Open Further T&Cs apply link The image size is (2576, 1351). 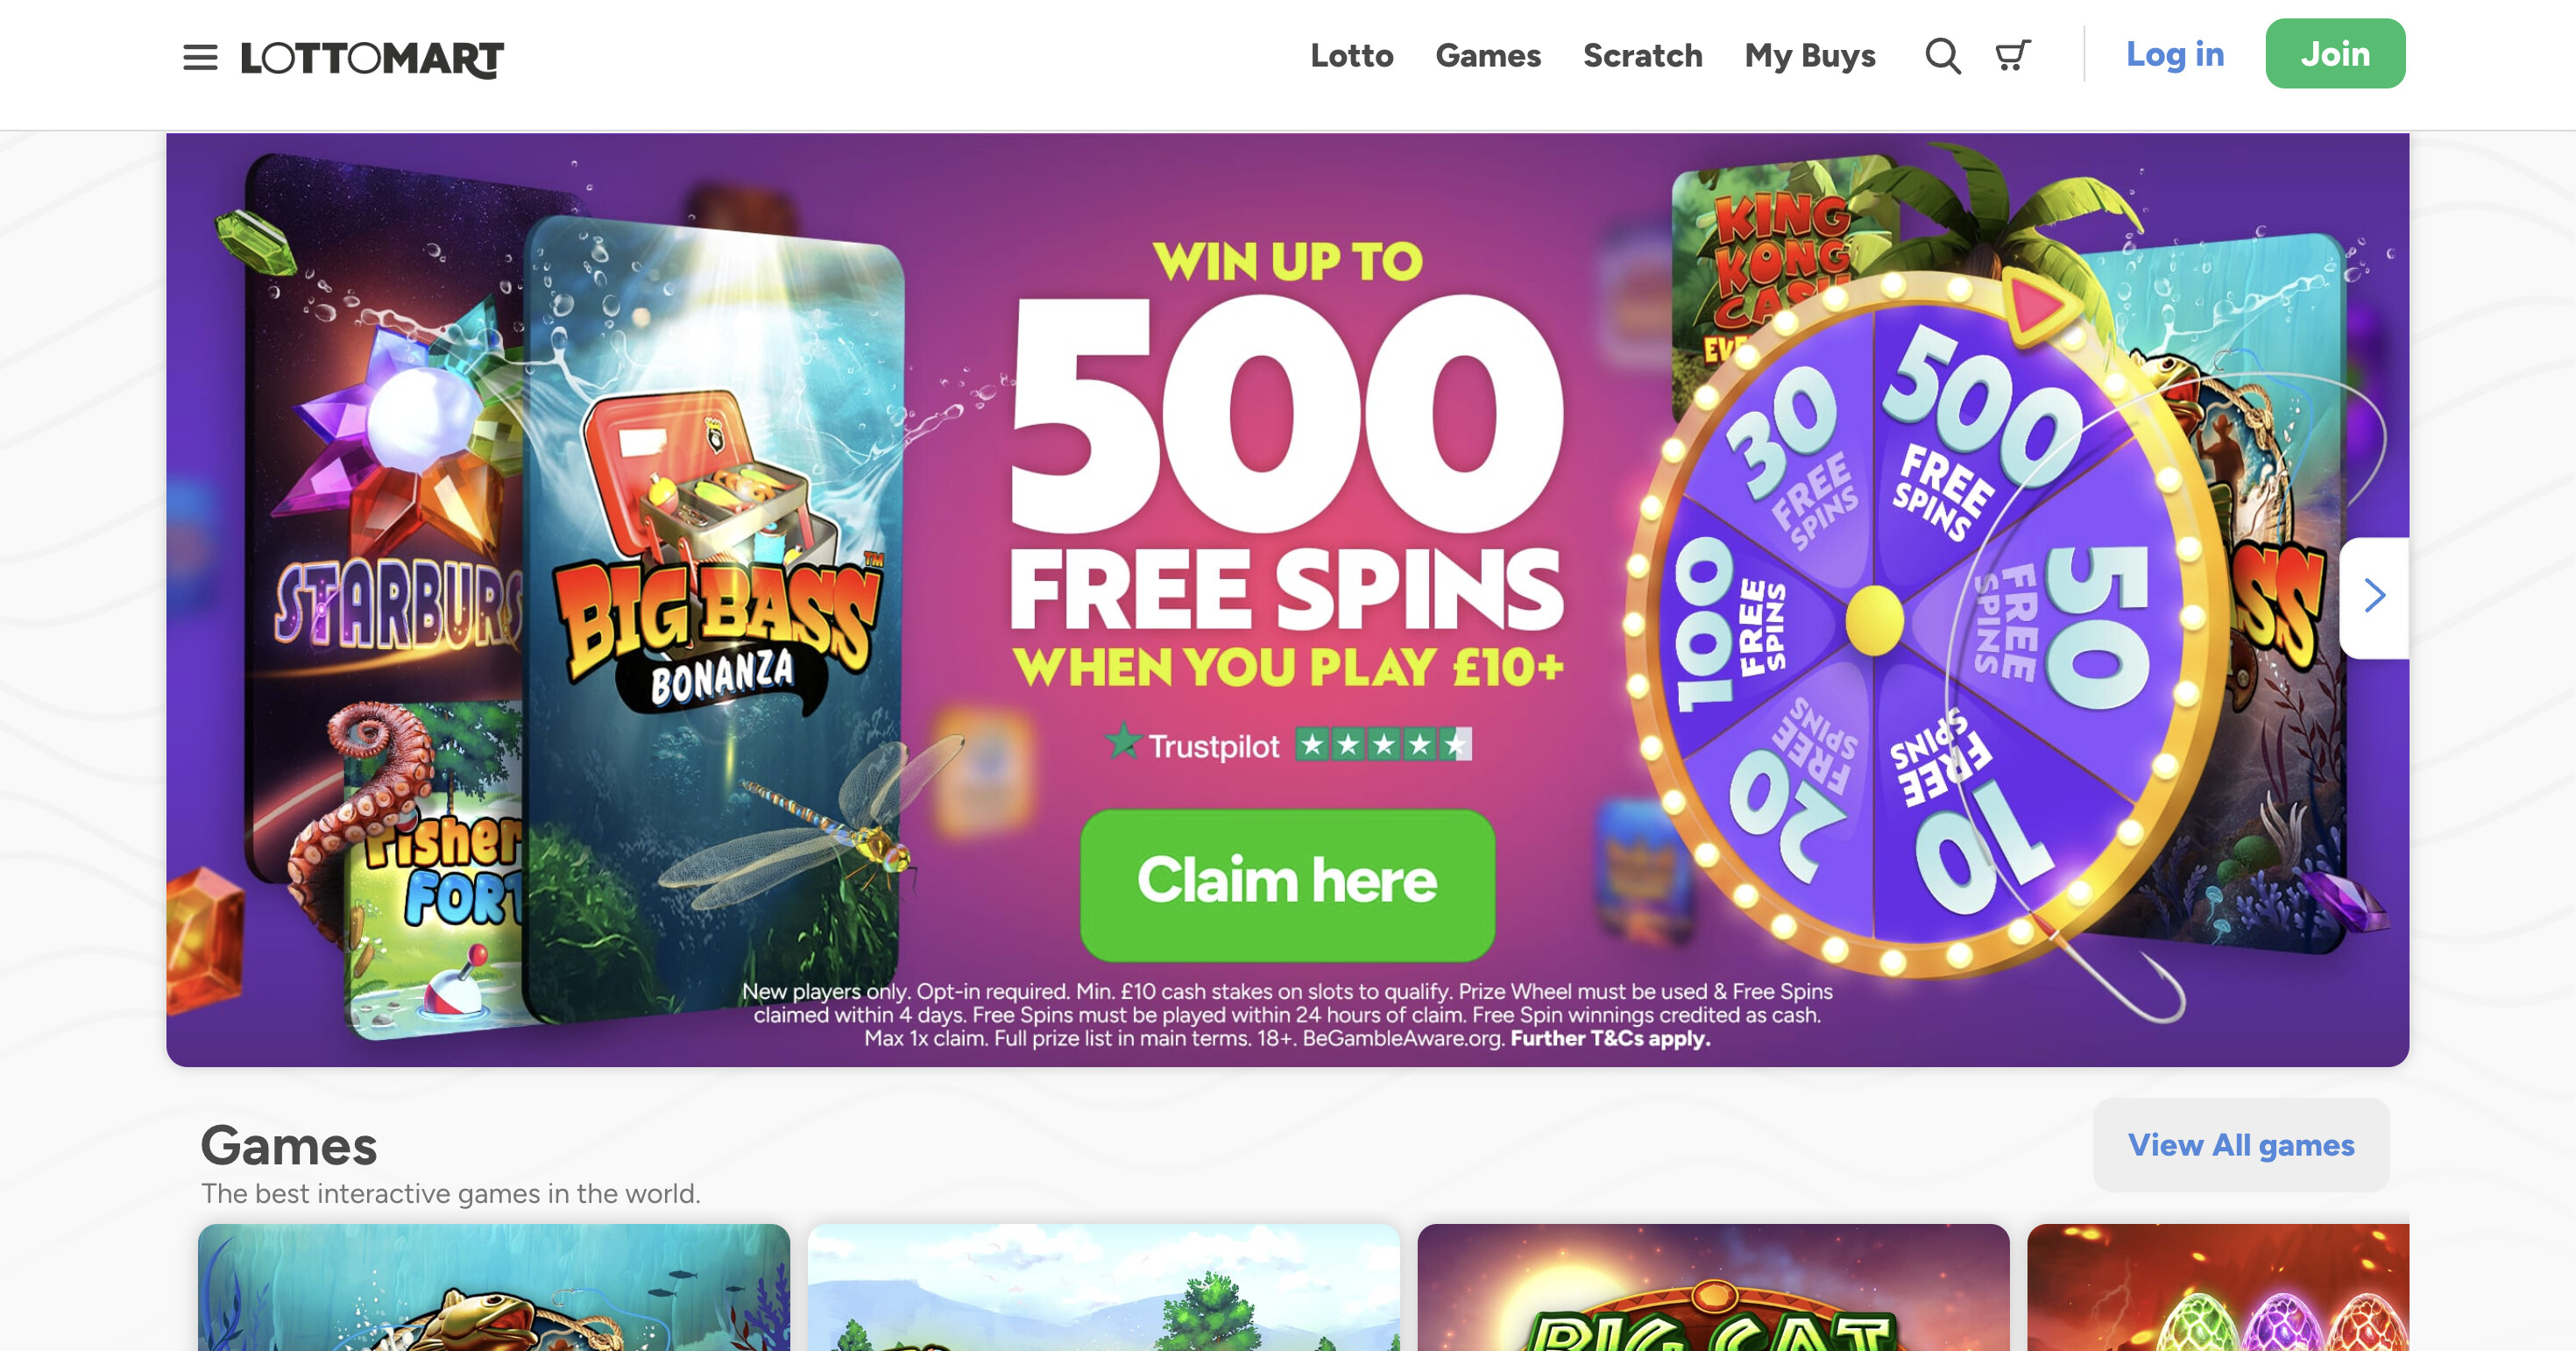pyautogui.click(x=1610, y=1038)
